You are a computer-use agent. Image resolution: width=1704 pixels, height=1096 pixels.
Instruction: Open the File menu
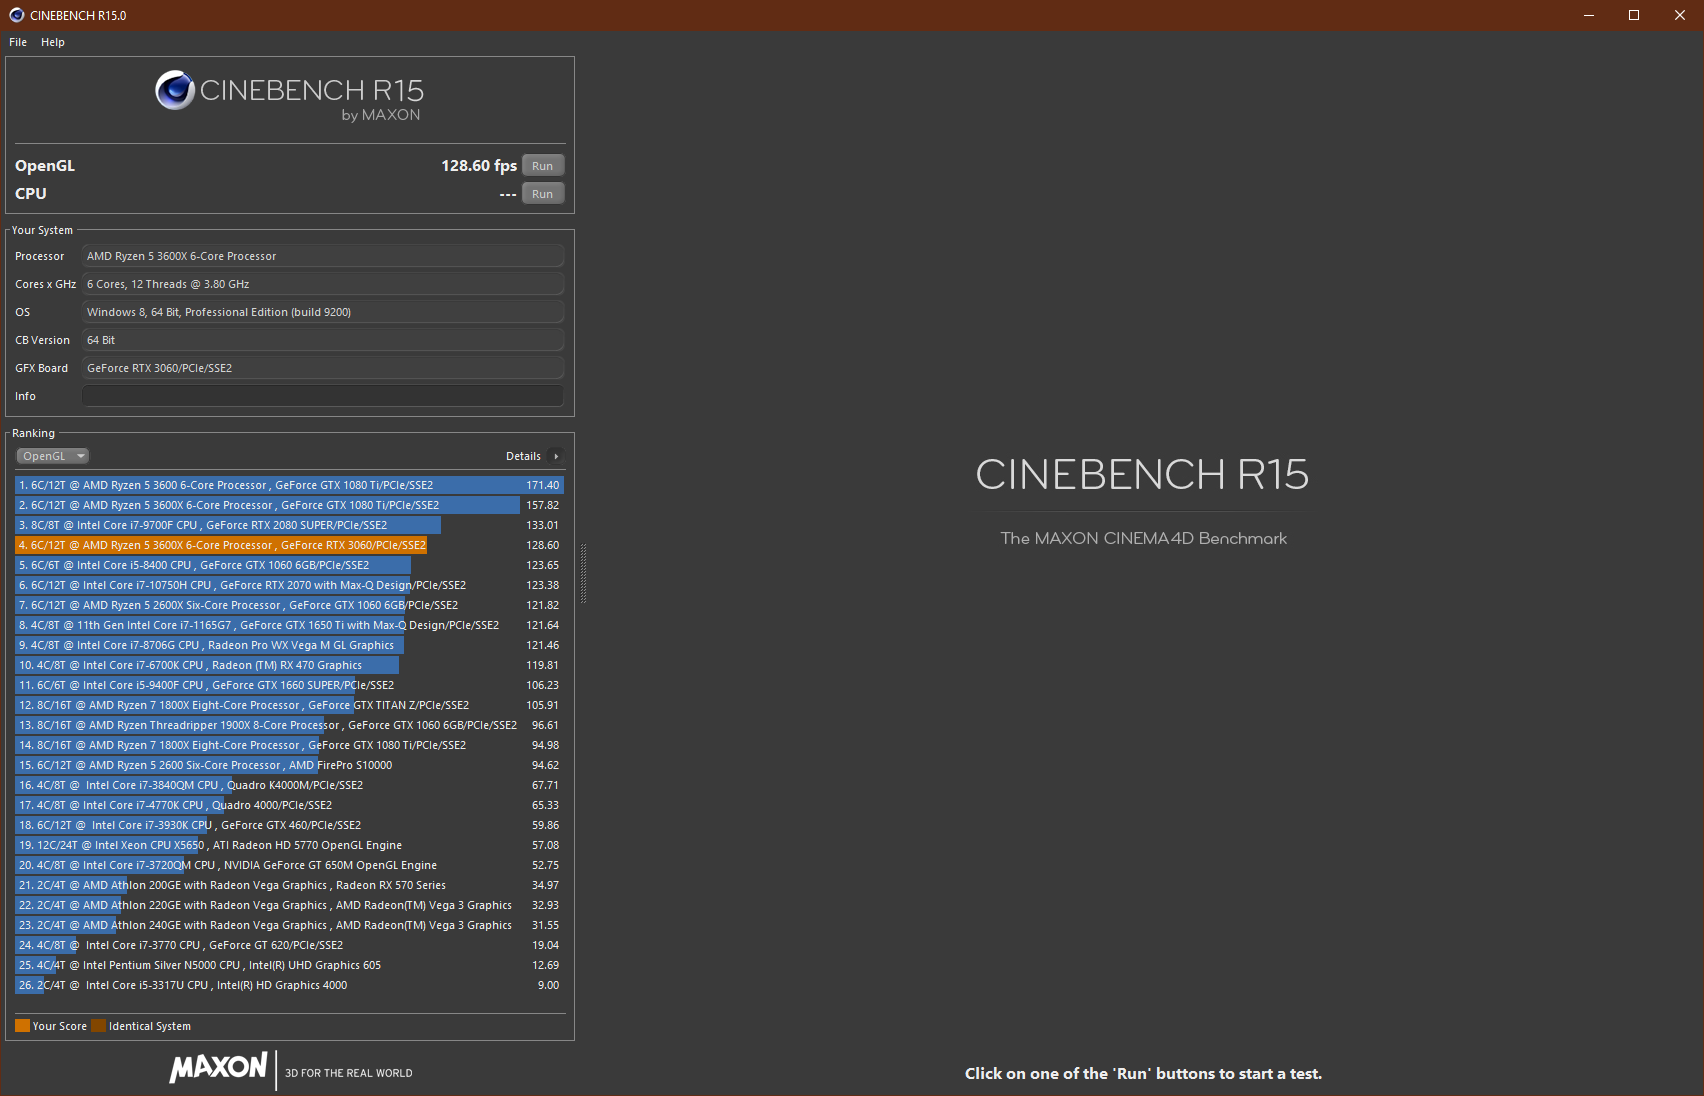pyautogui.click(x=18, y=42)
